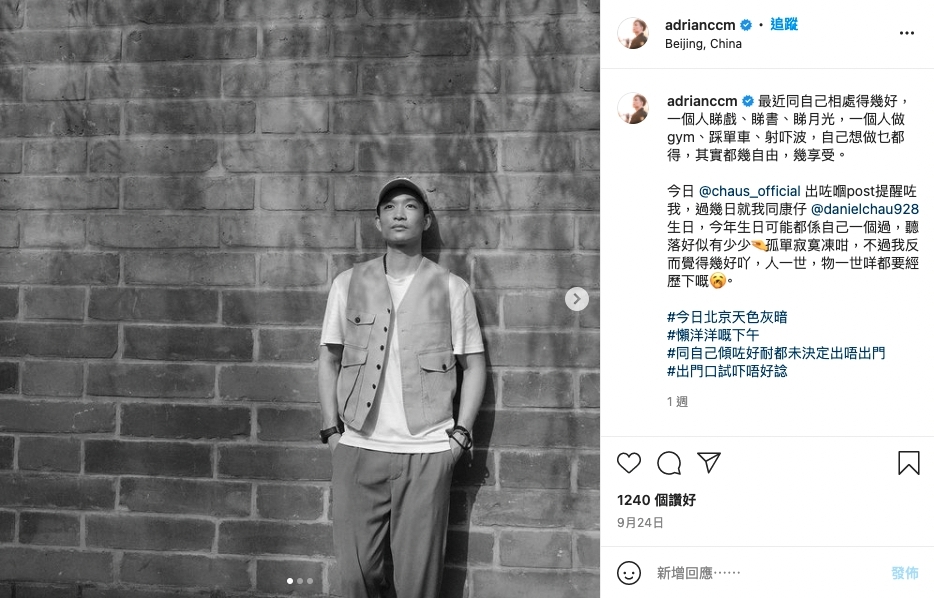Viewport: 934px width, 598px height.
Task: Open the Beijing, China location link
Action: click(703, 44)
